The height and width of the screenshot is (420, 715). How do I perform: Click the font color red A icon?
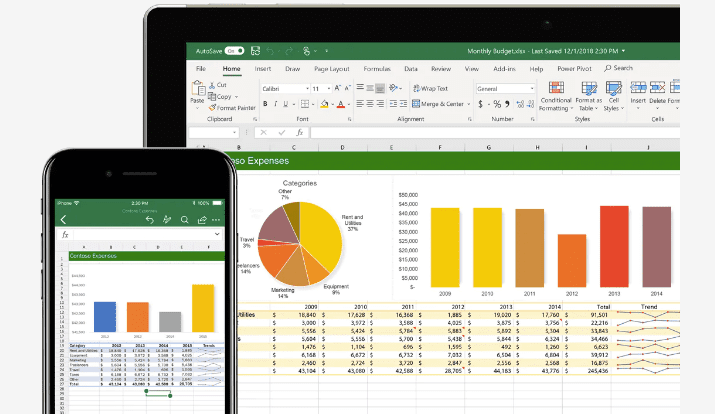(341, 104)
